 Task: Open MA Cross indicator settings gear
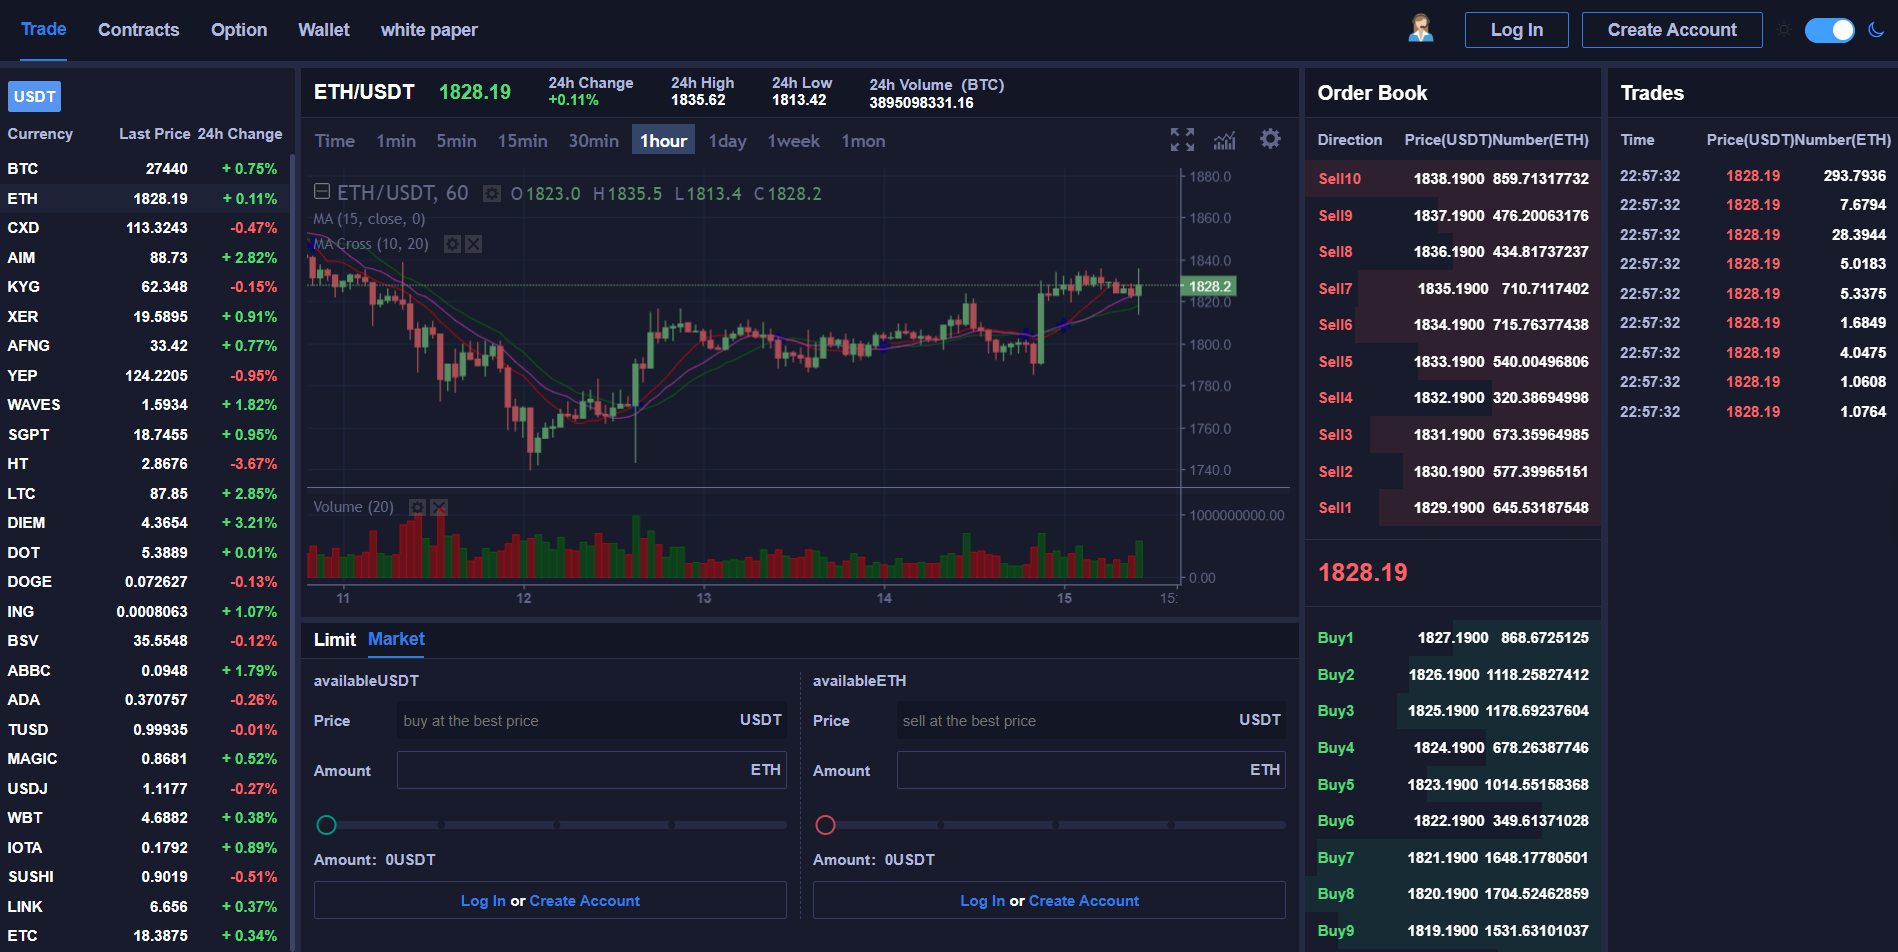(x=451, y=243)
